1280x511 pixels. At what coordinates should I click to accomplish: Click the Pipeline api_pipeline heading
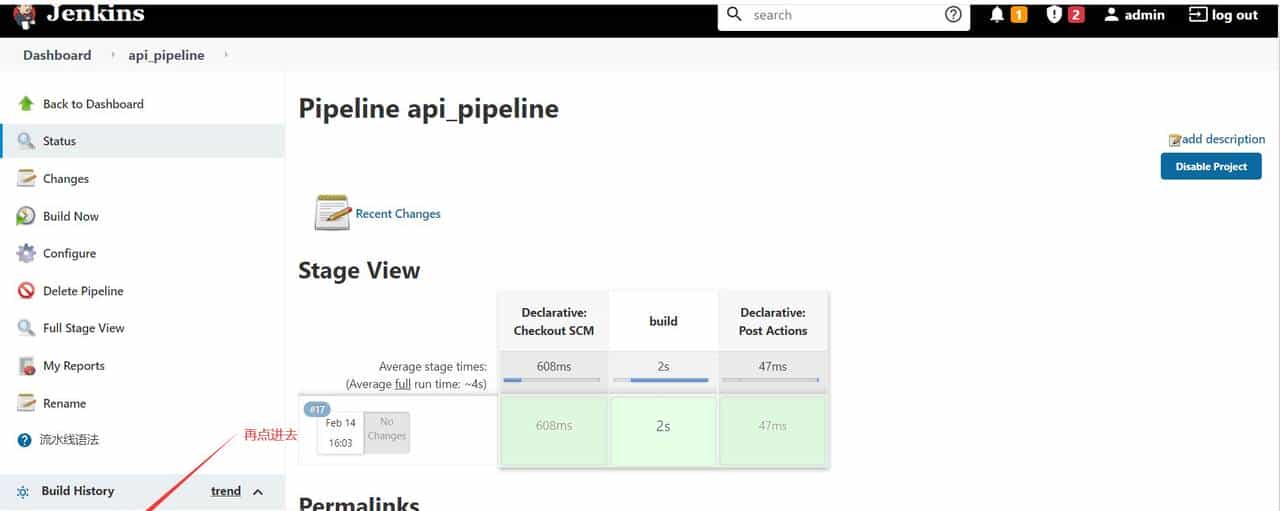pos(428,108)
